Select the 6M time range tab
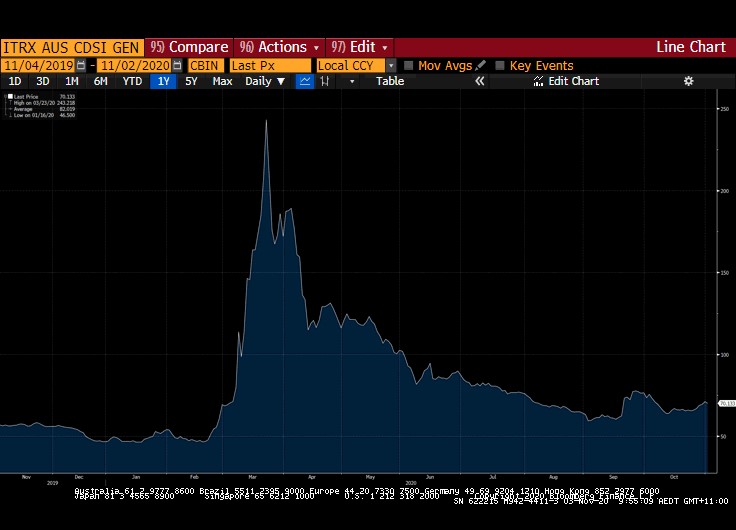 click(x=100, y=81)
